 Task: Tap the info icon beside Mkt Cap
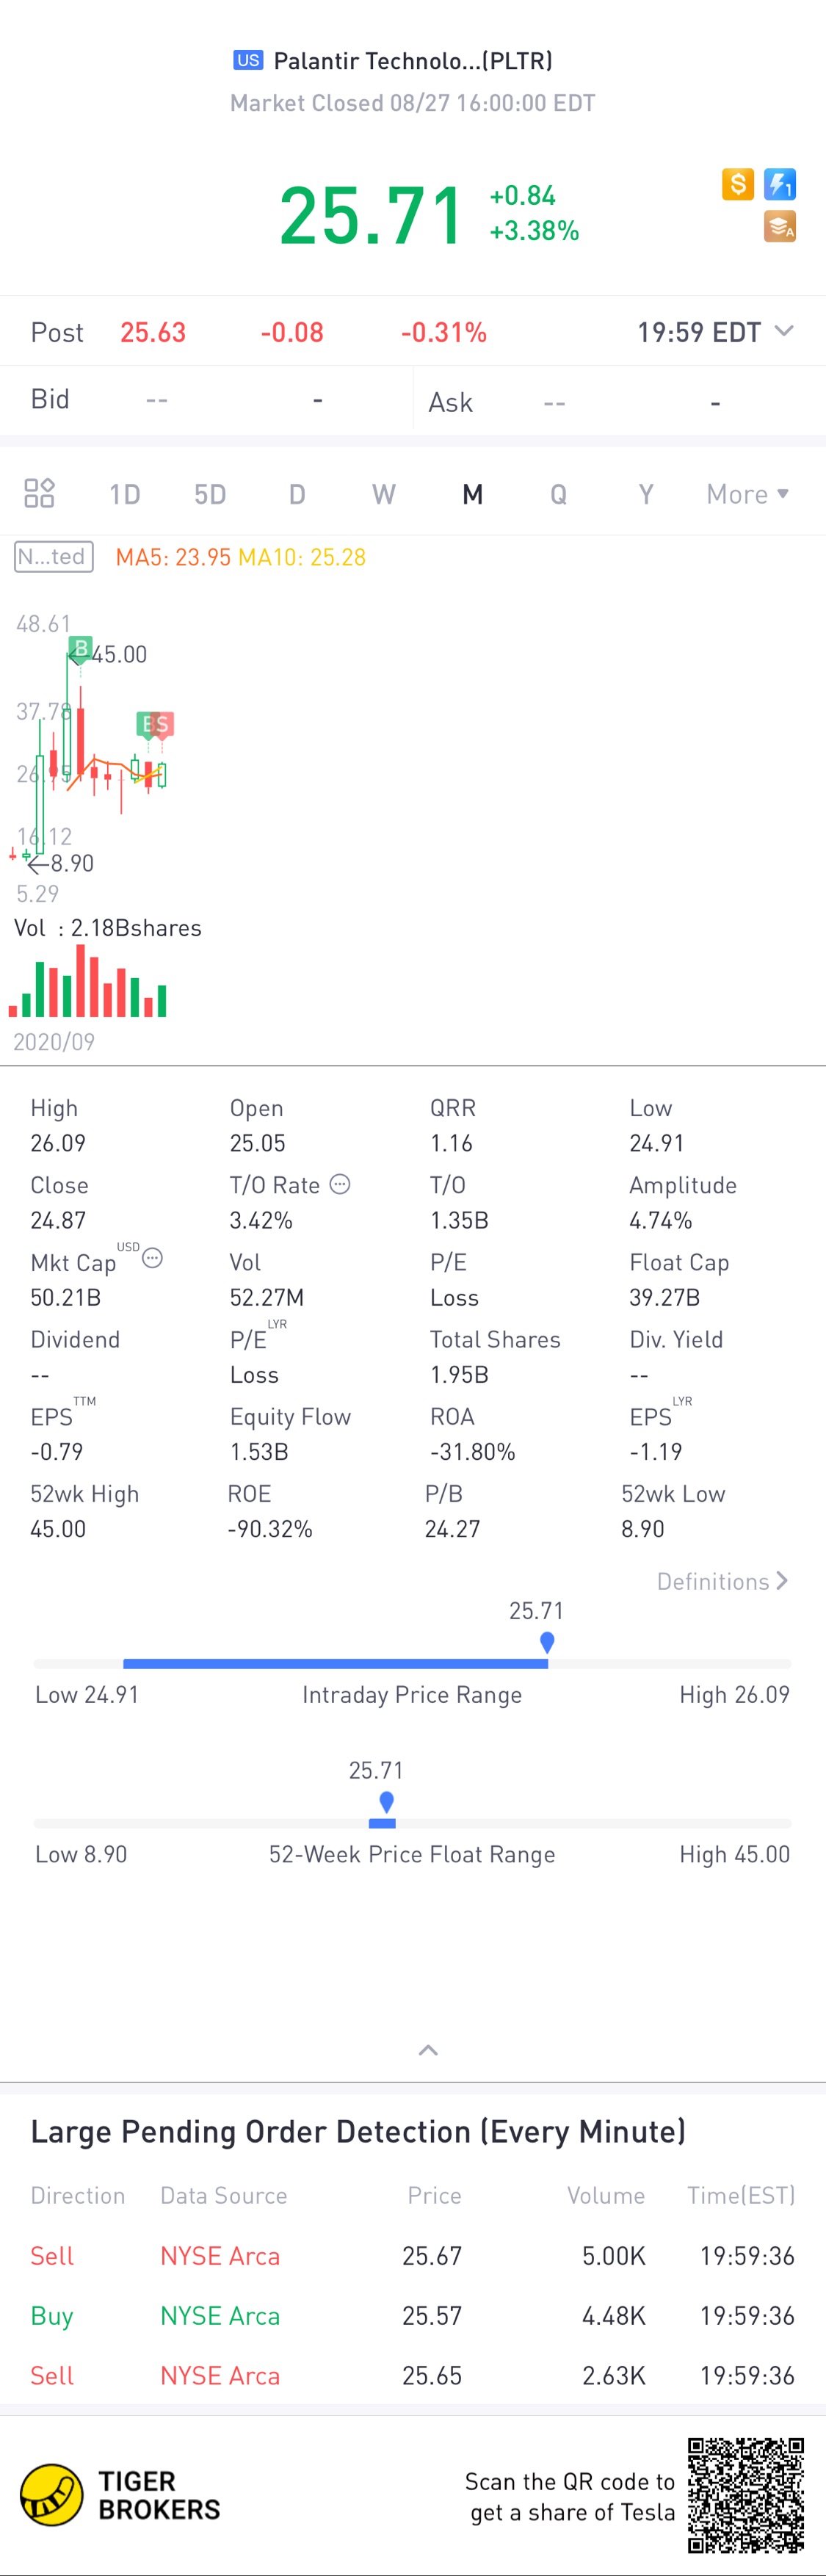[152, 1258]
